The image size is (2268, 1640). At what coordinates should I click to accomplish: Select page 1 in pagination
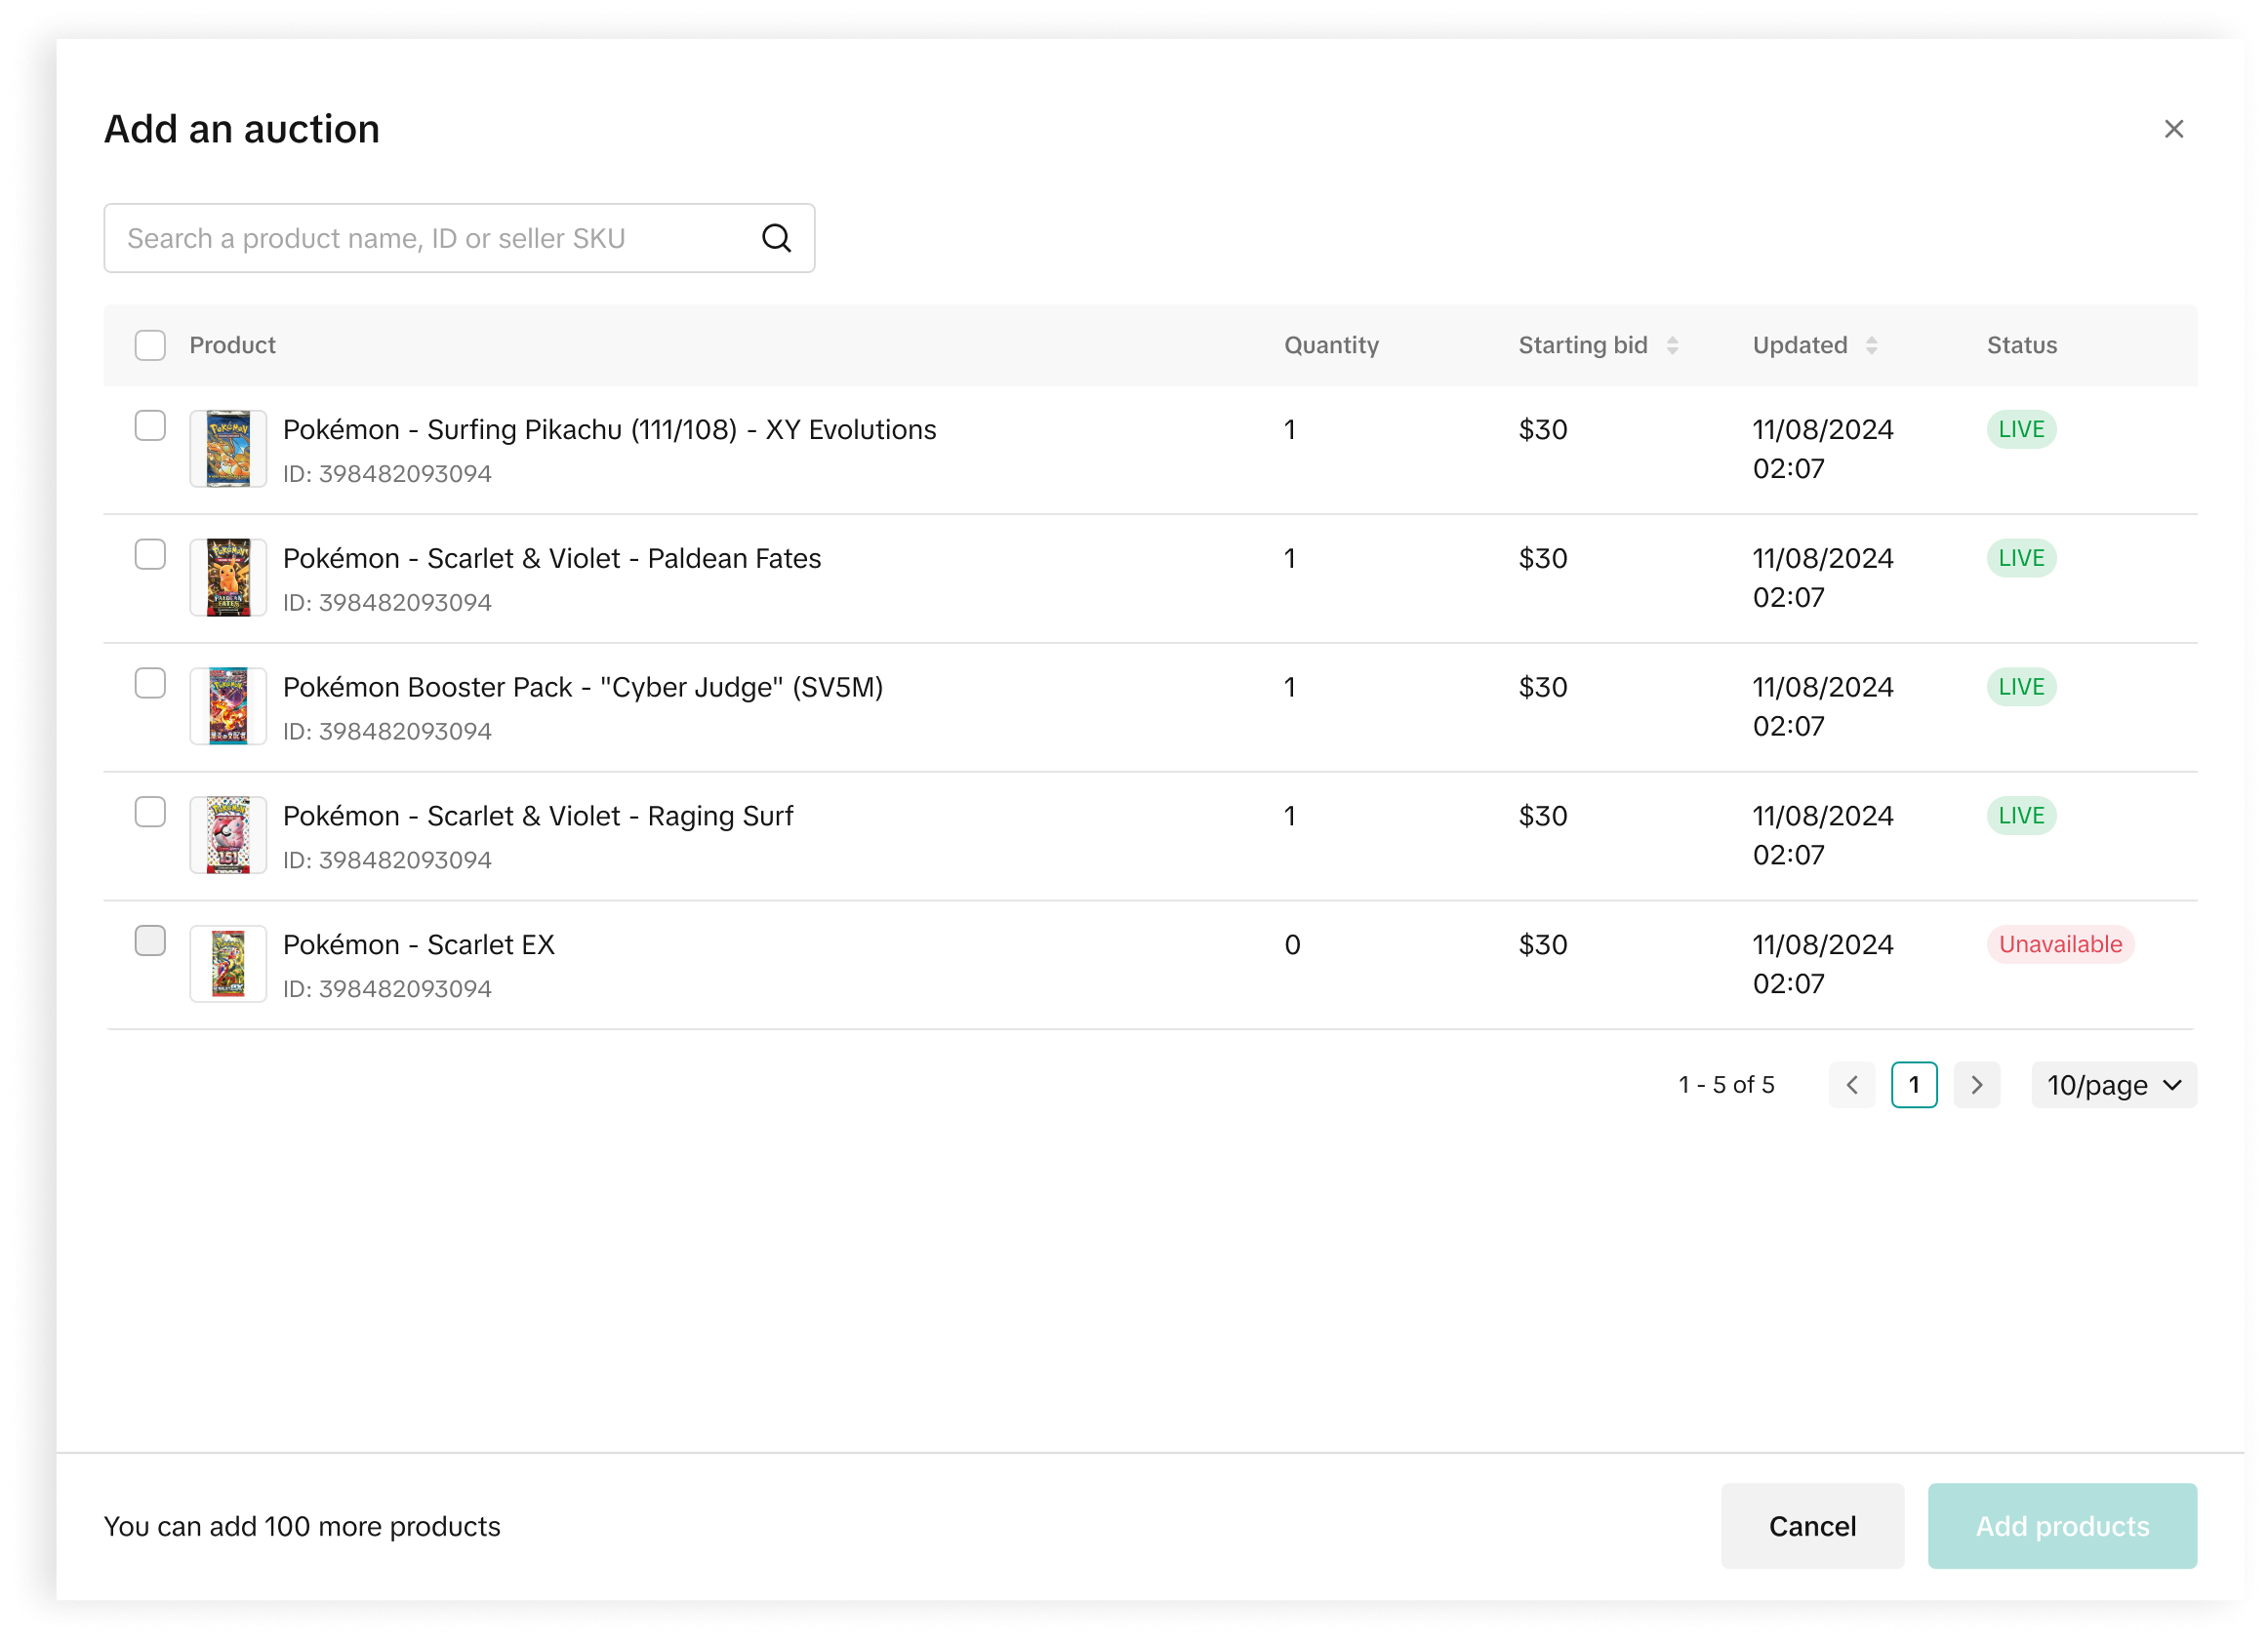coord(1913,1085)
